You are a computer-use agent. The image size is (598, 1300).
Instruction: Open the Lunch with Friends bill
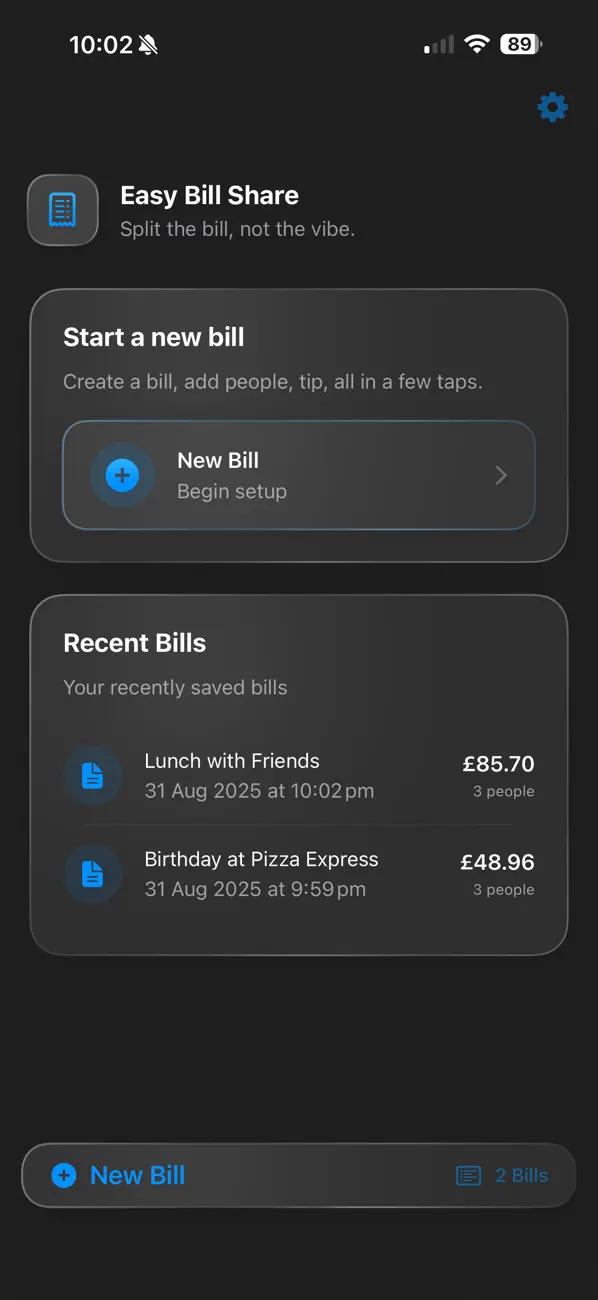pyautogui.click(x=232, y=760)
